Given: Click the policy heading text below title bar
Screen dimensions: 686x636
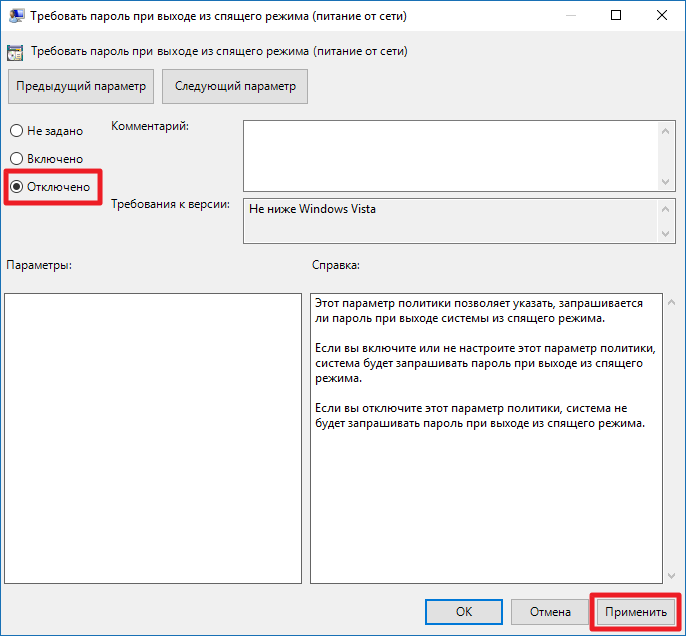Looking at the screenshot, I should (219, 51).
